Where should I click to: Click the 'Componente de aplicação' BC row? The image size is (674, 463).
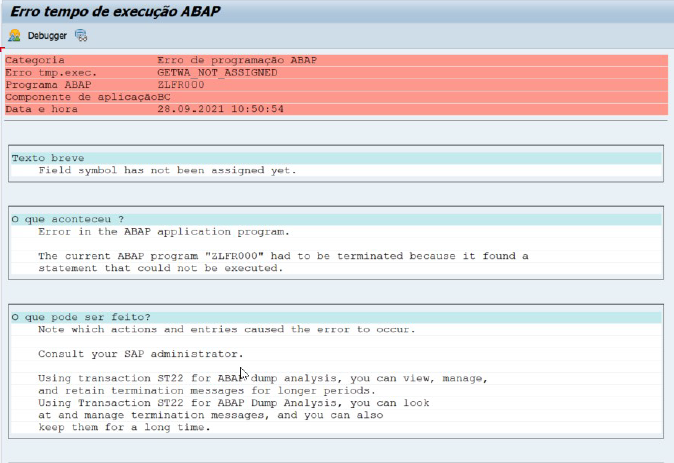click(x=336, y=97)
